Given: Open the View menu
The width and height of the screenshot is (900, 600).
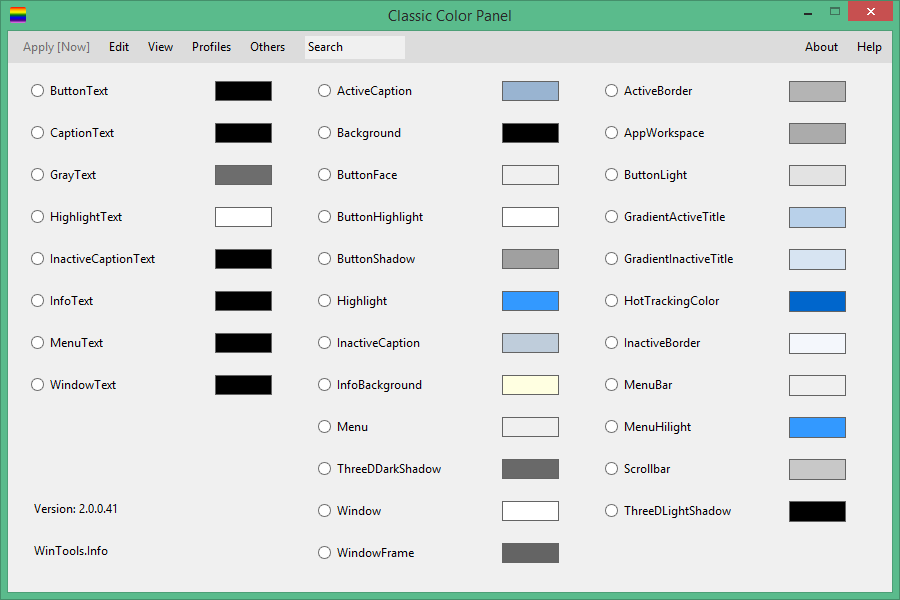Looking at the screenshot, I should click(160, 47).
